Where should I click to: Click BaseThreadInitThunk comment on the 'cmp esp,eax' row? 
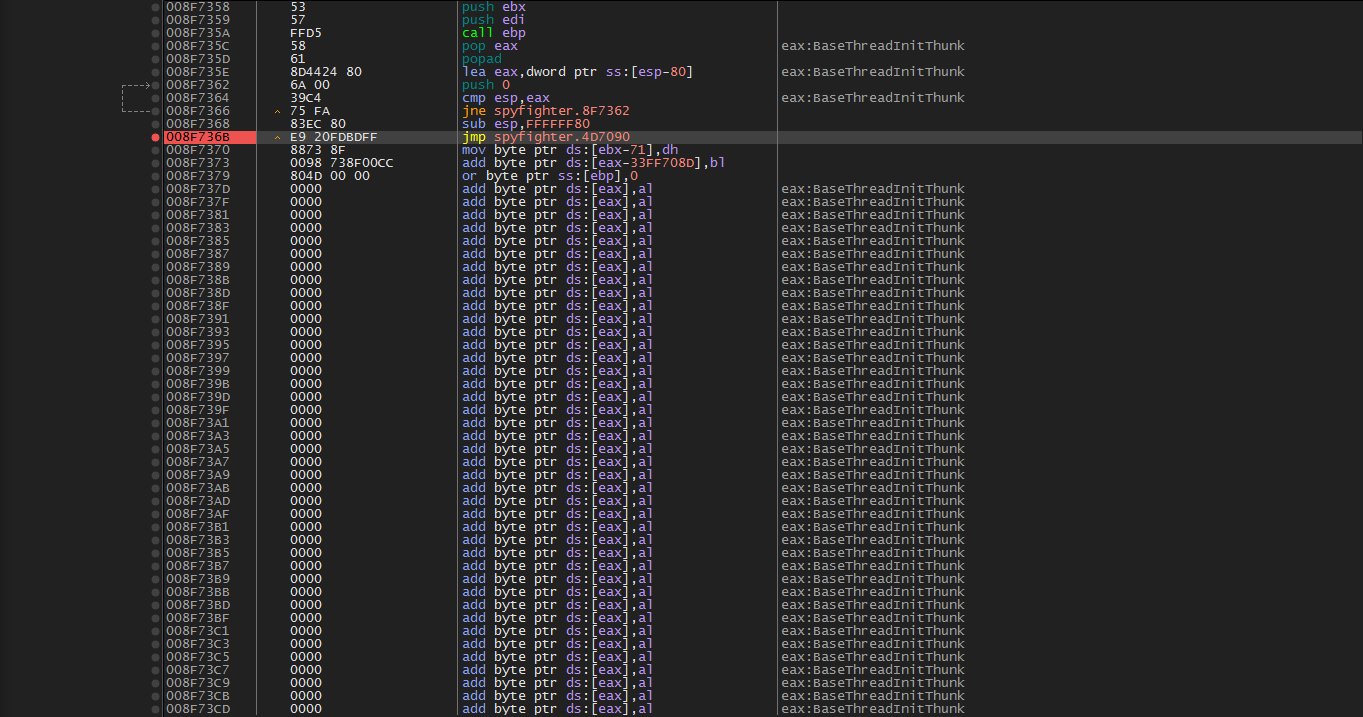[873, 98]
